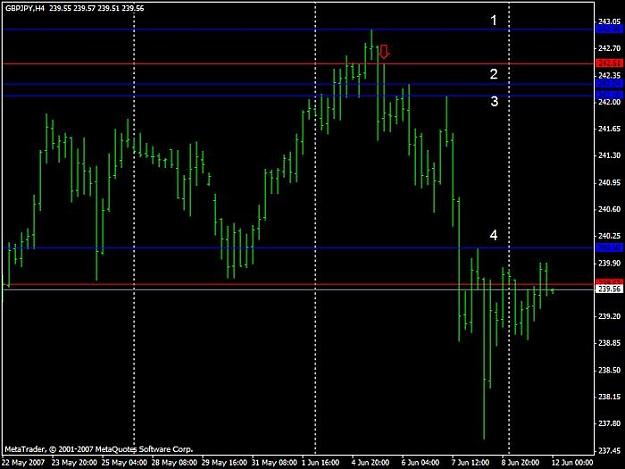Select the white 239.56 current price tag
The width and height of the screenshot is (625, 469).
609,289
